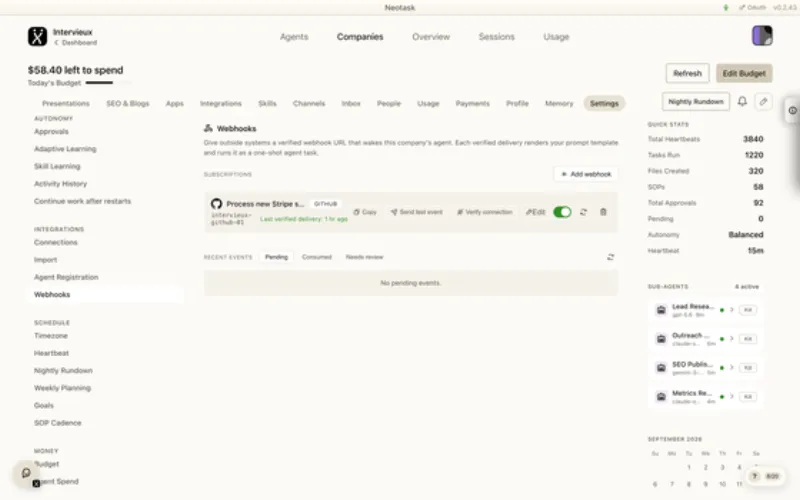Copy the webhook URL
This screenshot has width=800, height=500.
coord(365,212)
